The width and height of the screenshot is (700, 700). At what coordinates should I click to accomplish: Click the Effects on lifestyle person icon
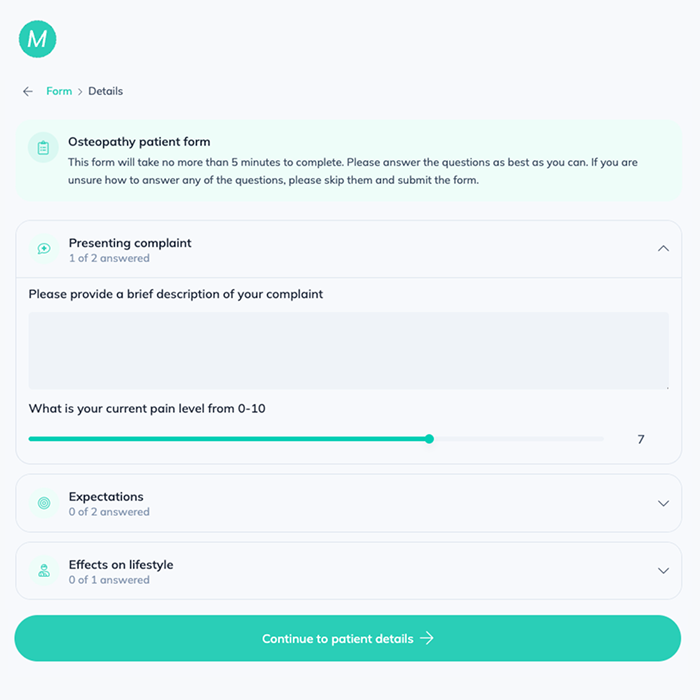44,571
